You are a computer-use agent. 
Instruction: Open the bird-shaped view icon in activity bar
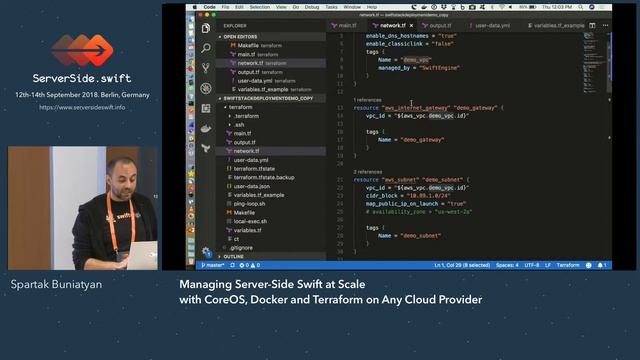click(206, 148)
